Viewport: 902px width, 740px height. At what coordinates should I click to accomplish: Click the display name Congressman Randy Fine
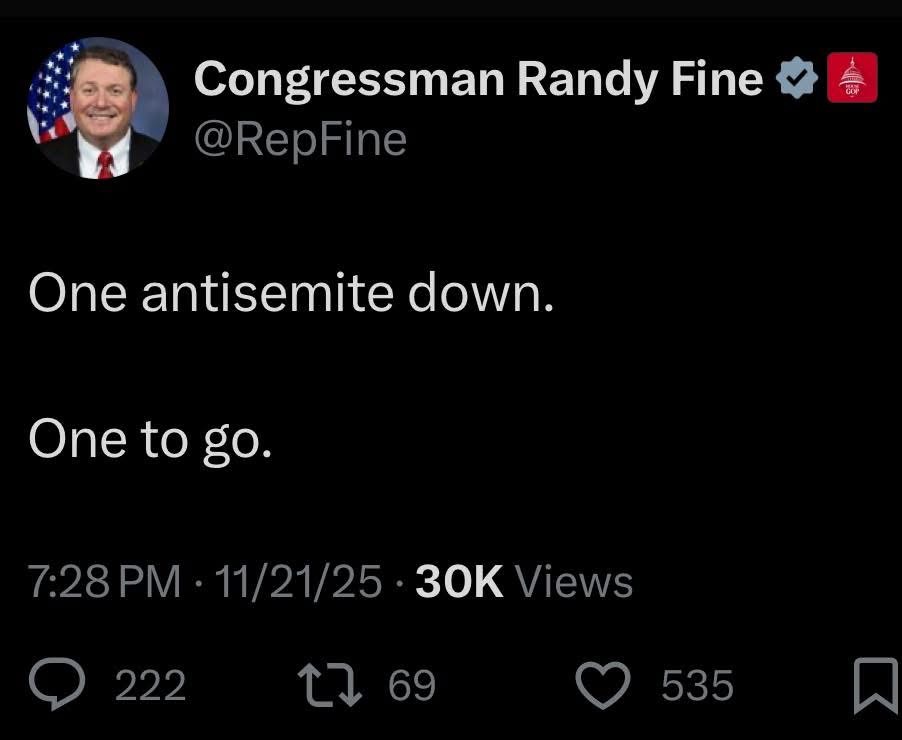[x=479, y=79]
